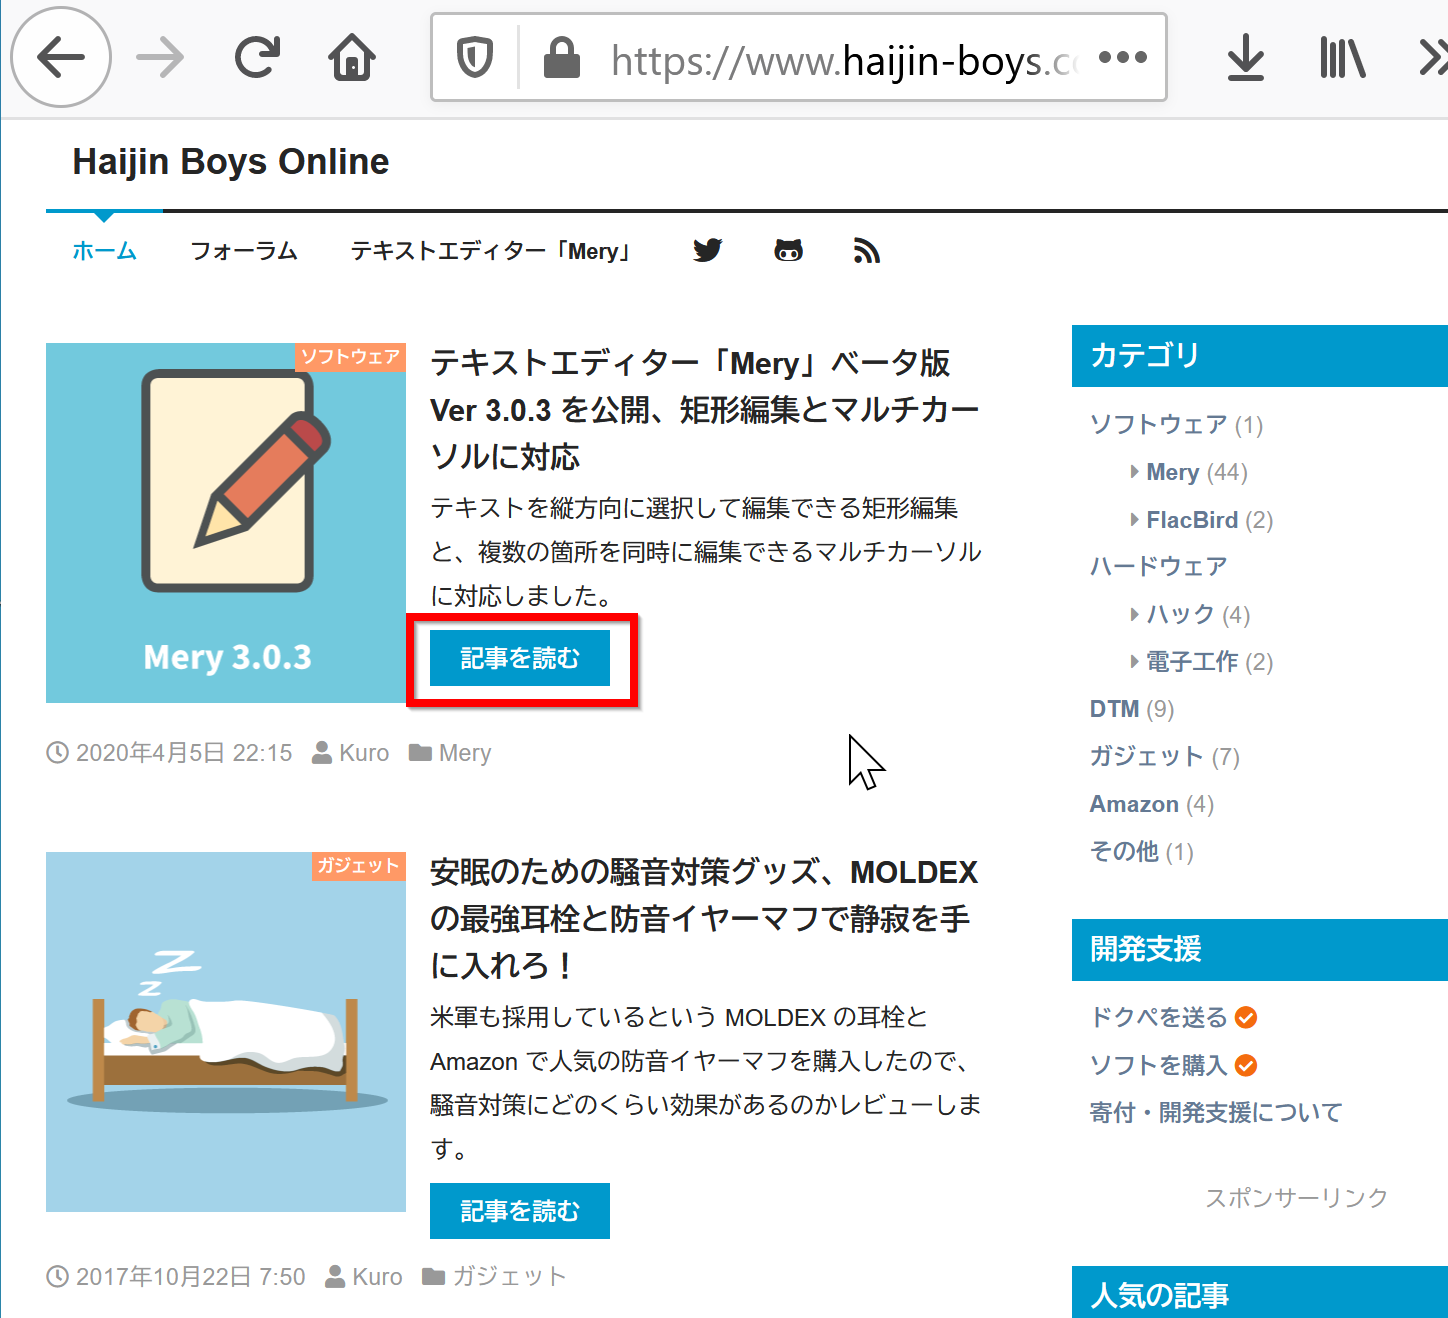
Task: Click the padlock site security icon
Action: coord(561,57)
